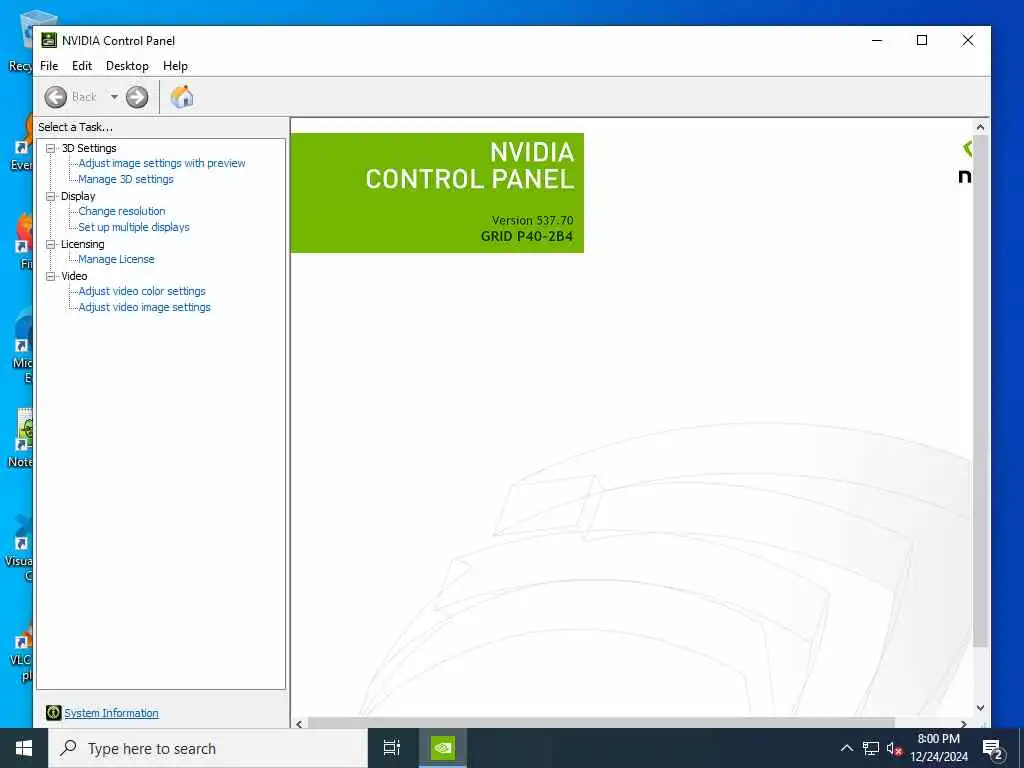Click the Back arrow toolbar icon
Screen dimensions: 1024x768
pyautogui.click(x=56, y=97)
